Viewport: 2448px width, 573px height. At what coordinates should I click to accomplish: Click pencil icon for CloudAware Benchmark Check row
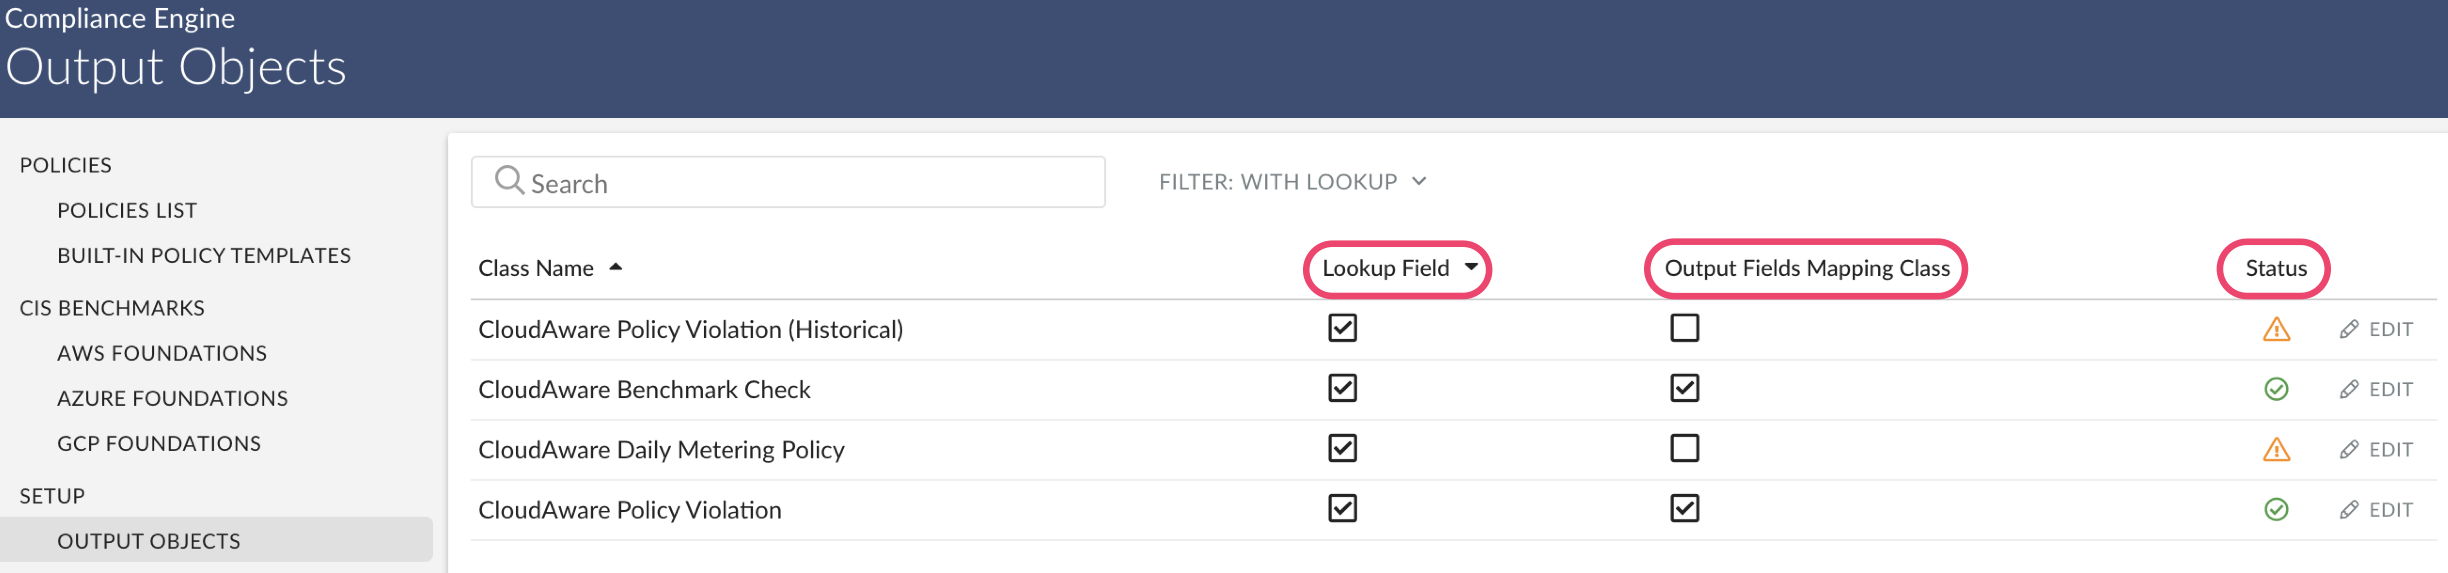(x=2349, y=389)
